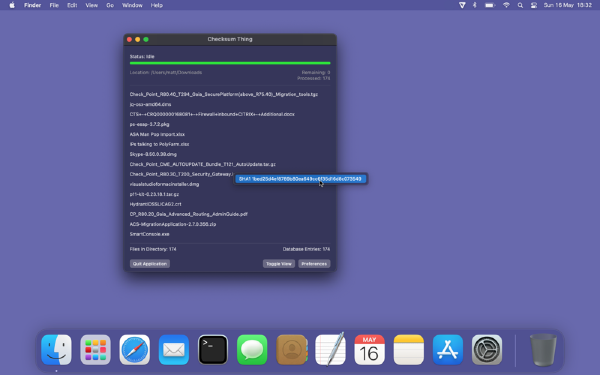Open the Terminal app in dock
Screen dimensions: 600x375
(x=213, y=350)
